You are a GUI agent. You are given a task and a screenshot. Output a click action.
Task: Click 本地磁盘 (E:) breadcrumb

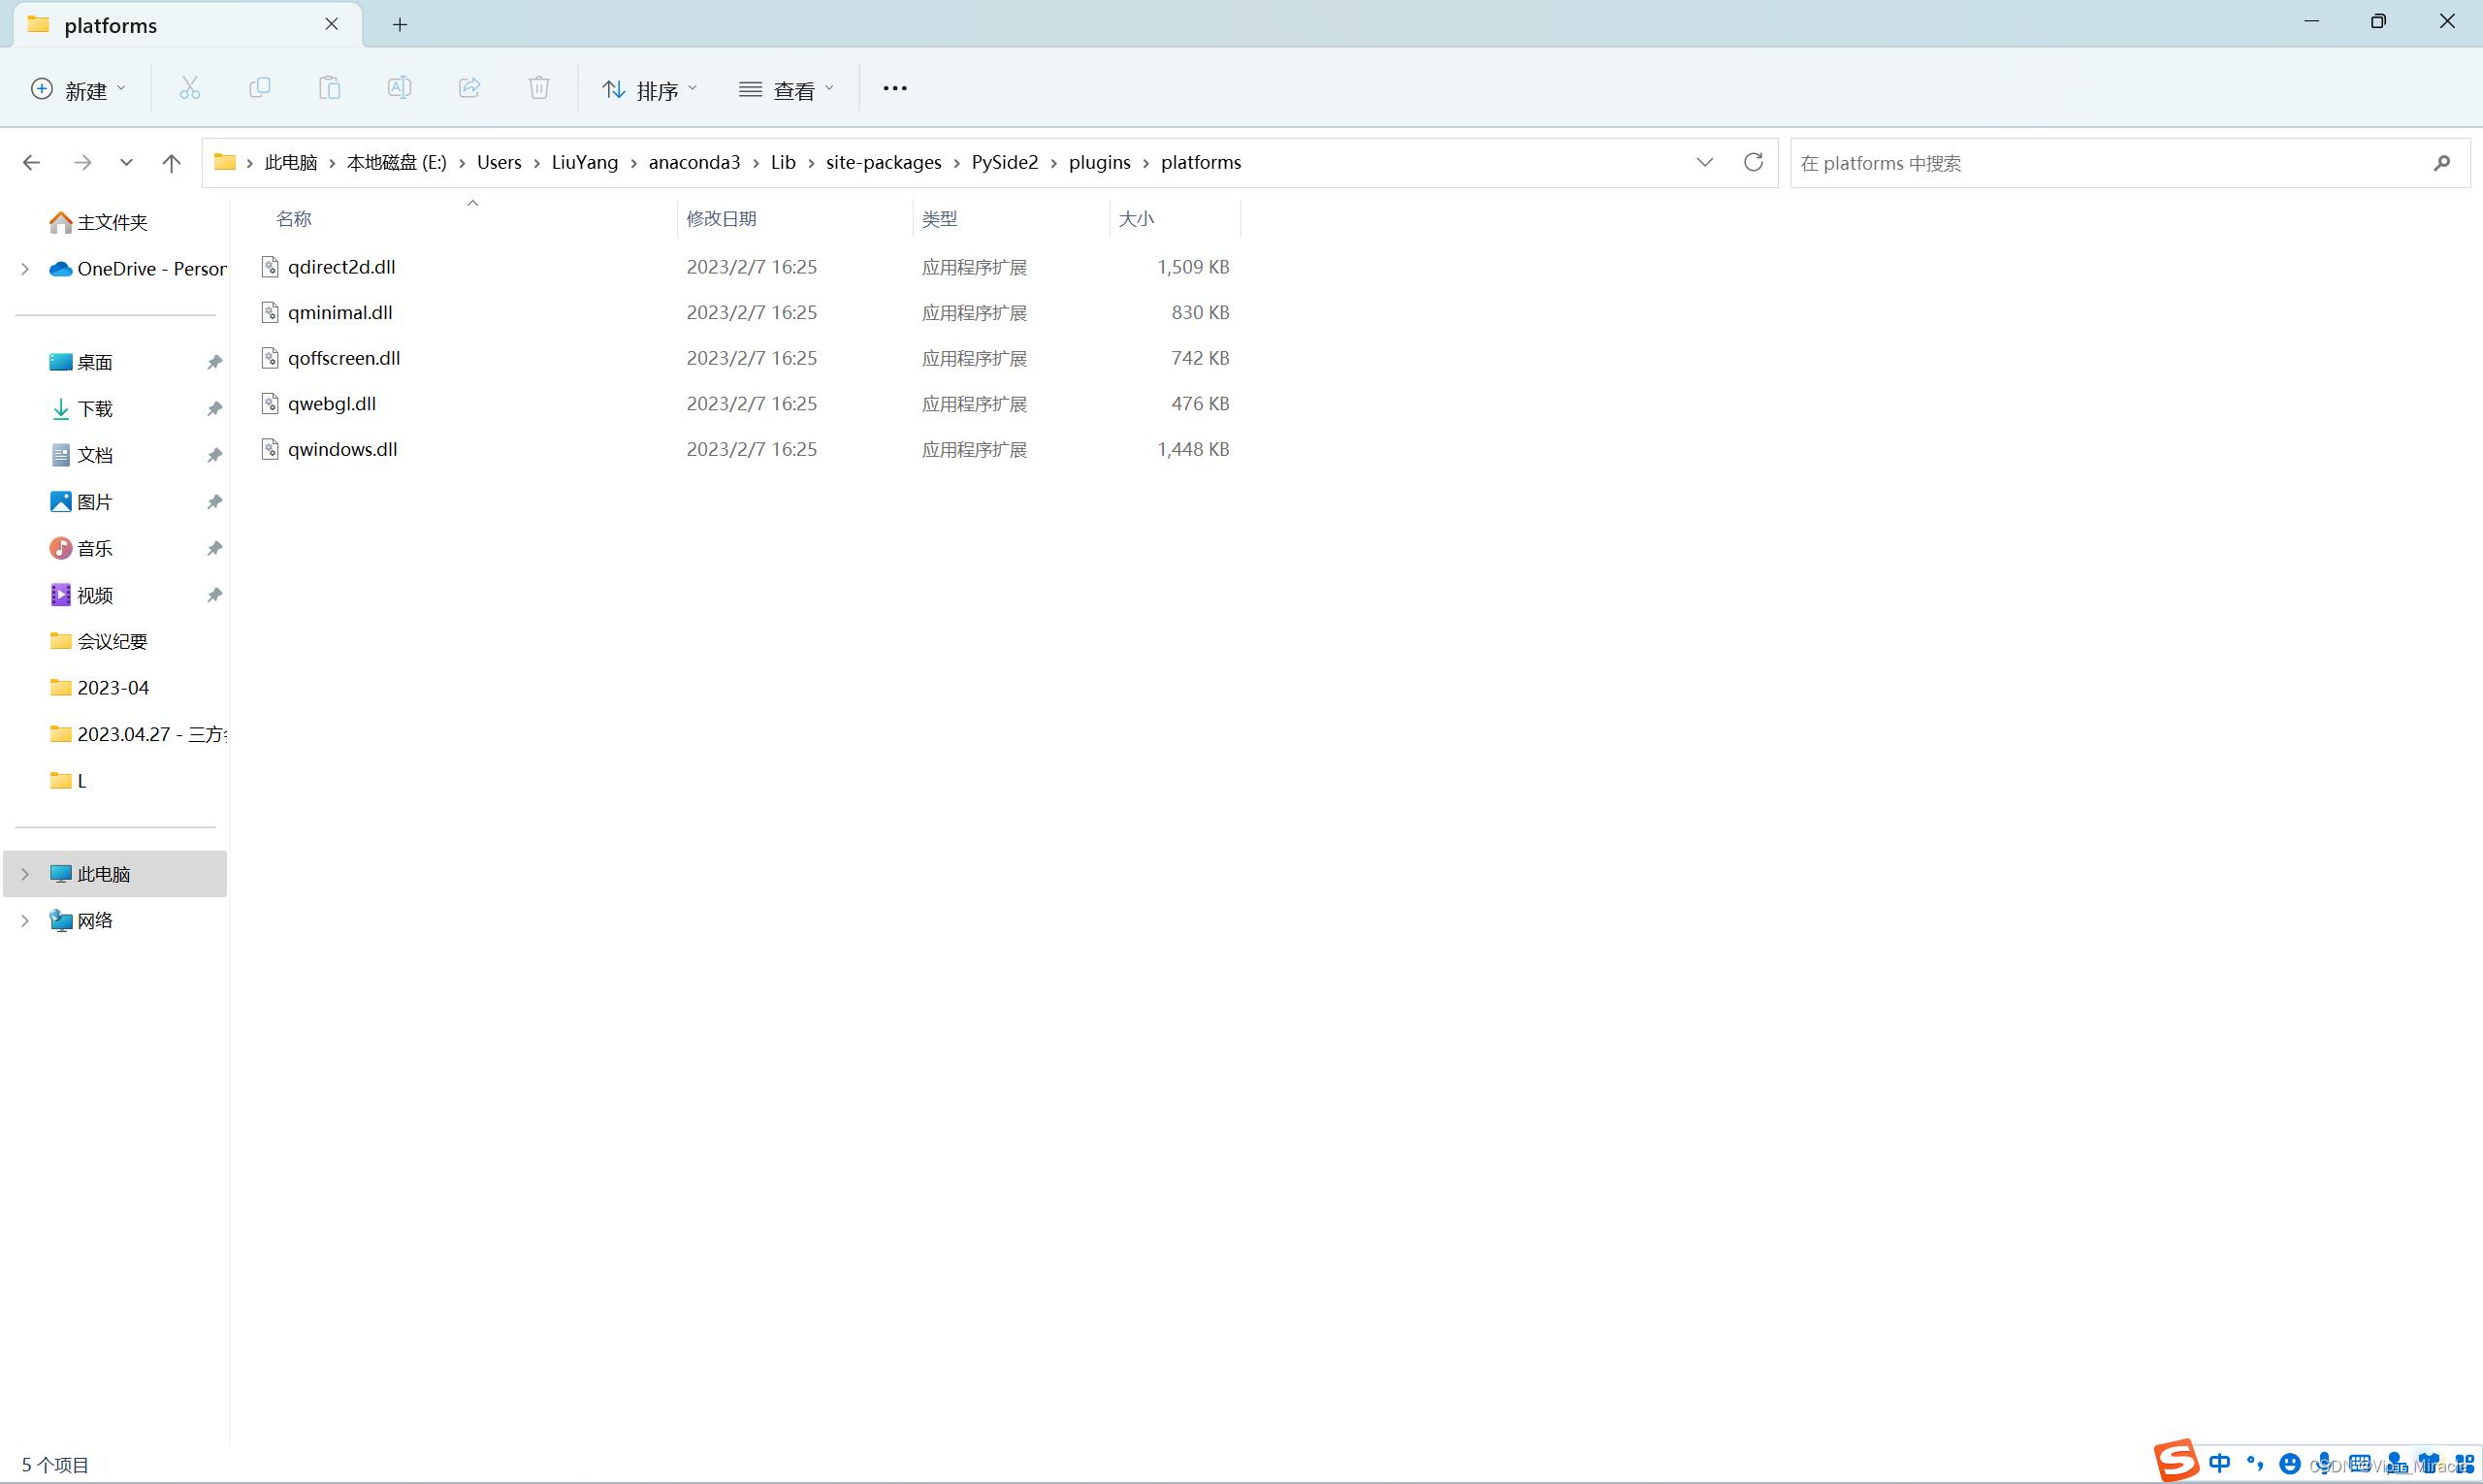click(397, 162)
